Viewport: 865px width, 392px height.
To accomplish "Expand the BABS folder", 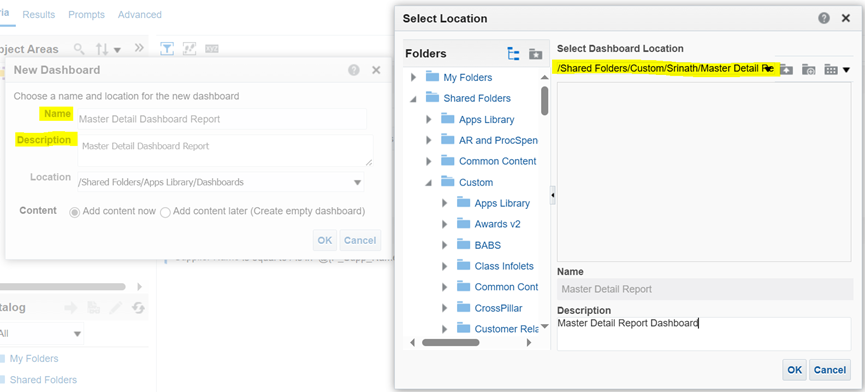I will tap(444, 245).
